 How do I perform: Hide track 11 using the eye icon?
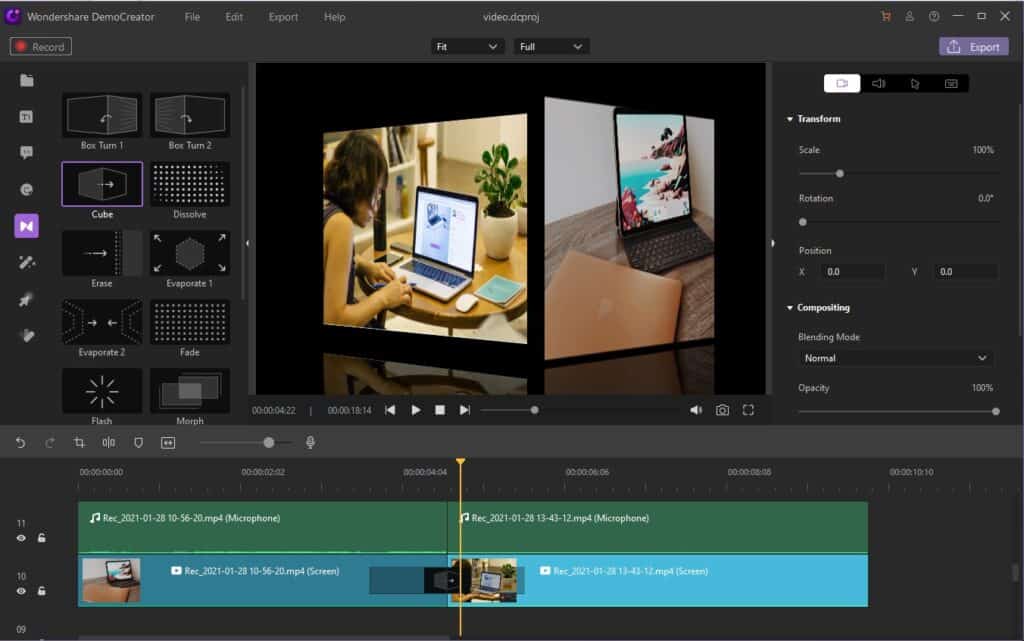21,538
